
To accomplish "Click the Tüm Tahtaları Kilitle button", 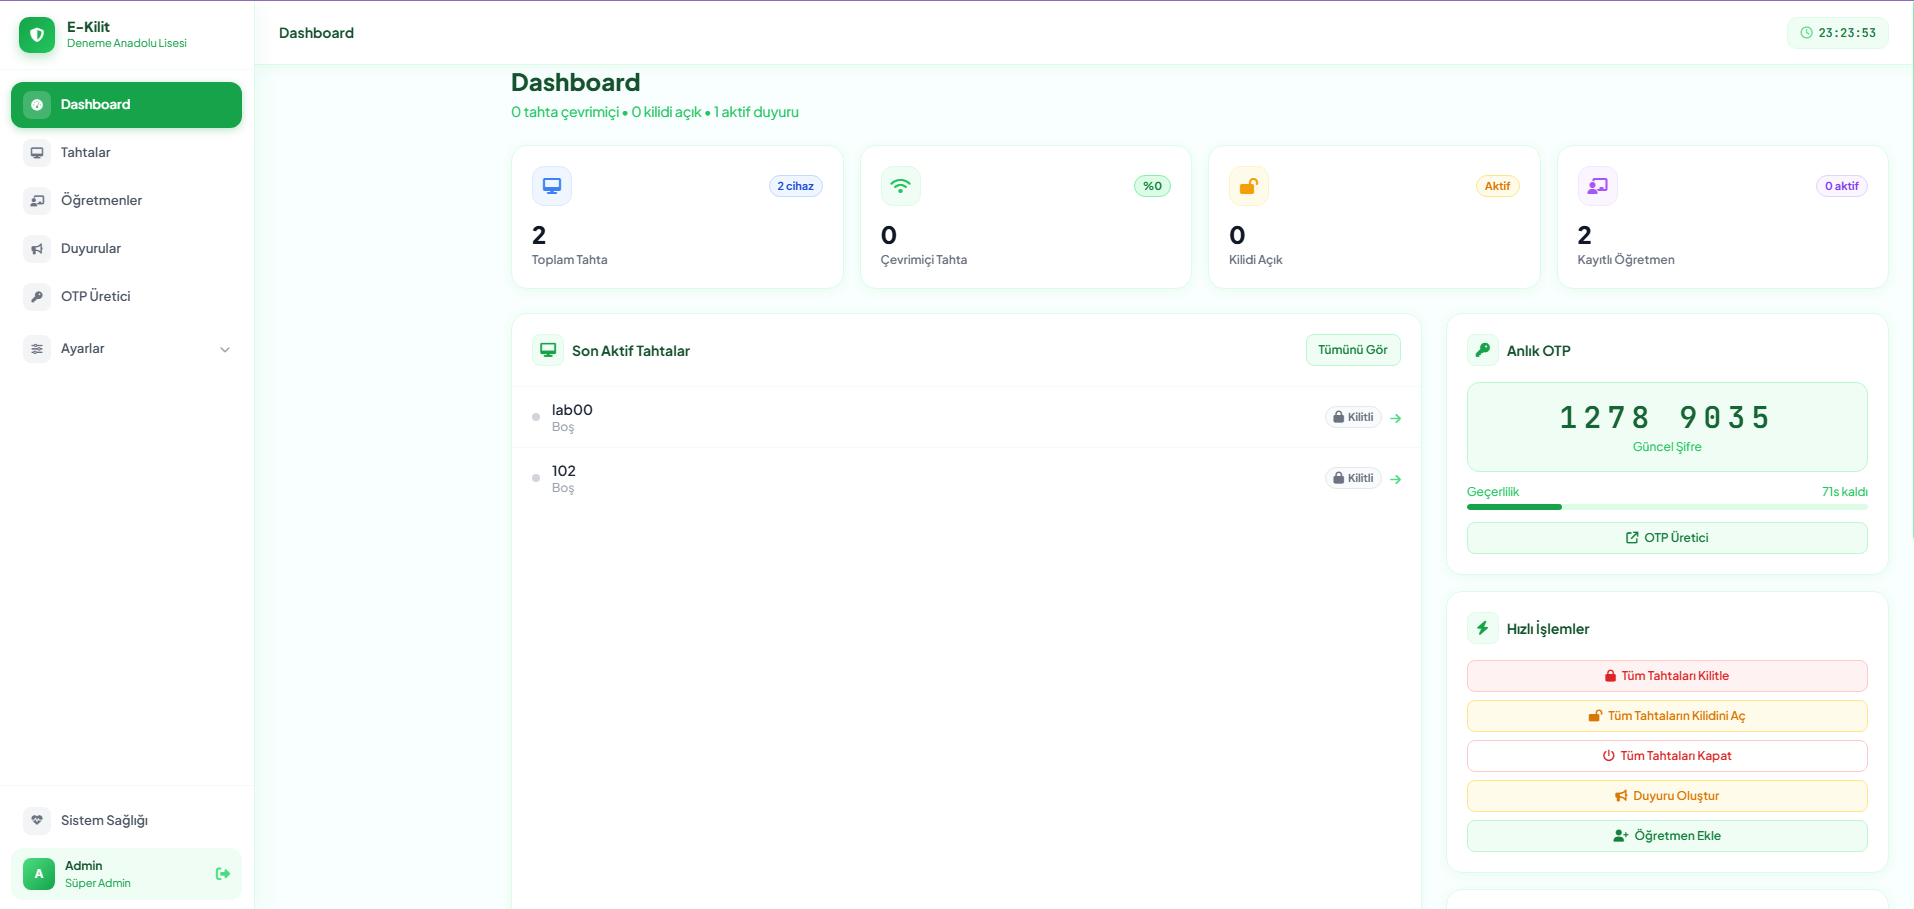I will 1666,676.
